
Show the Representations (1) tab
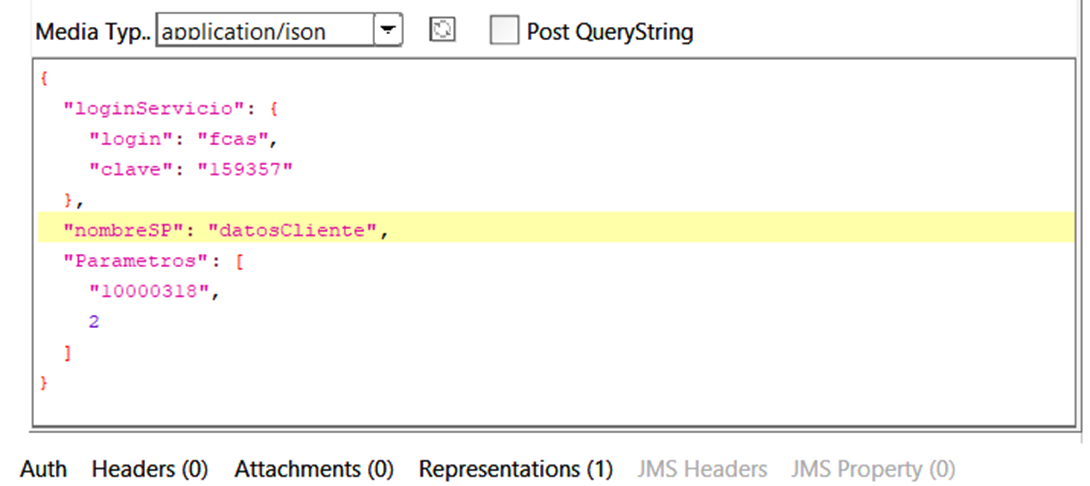tap(515, 468)
